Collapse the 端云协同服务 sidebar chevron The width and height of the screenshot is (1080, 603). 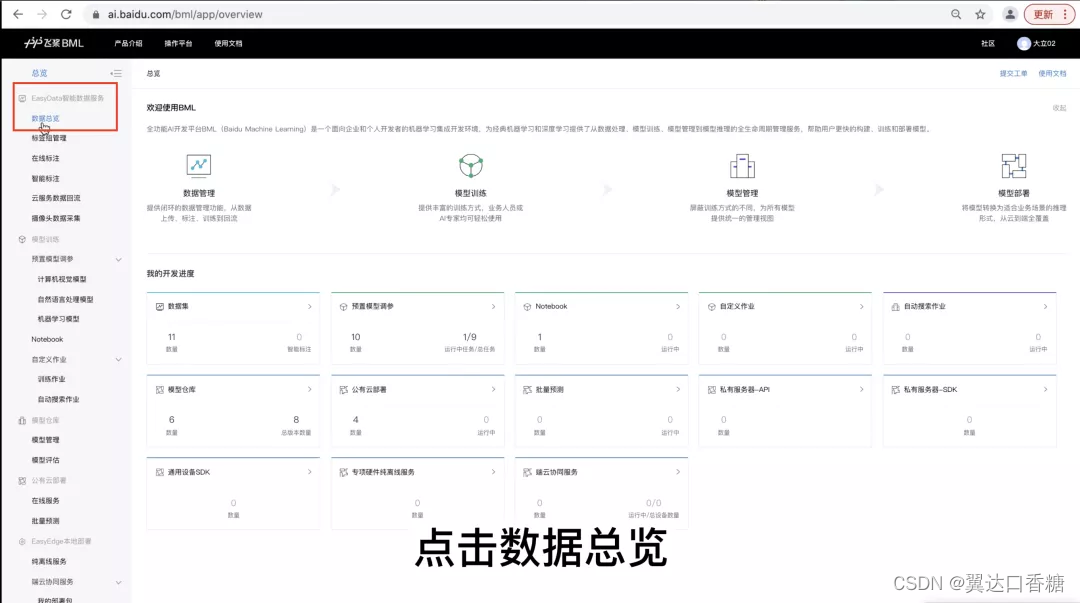pyautogui.click(x=118, y=582)
